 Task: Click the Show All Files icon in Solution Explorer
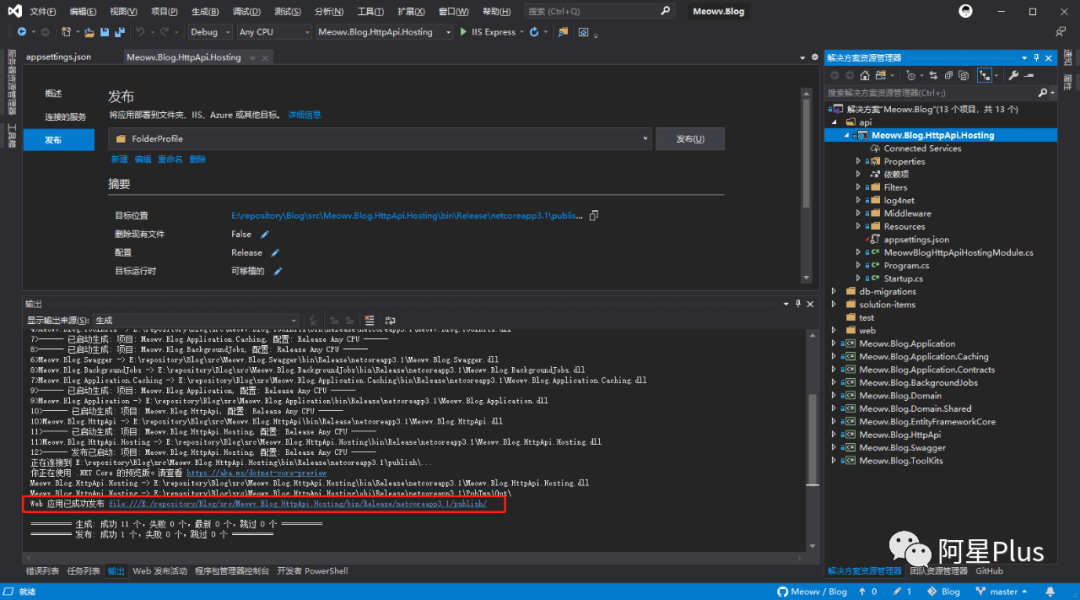(964, 76)
